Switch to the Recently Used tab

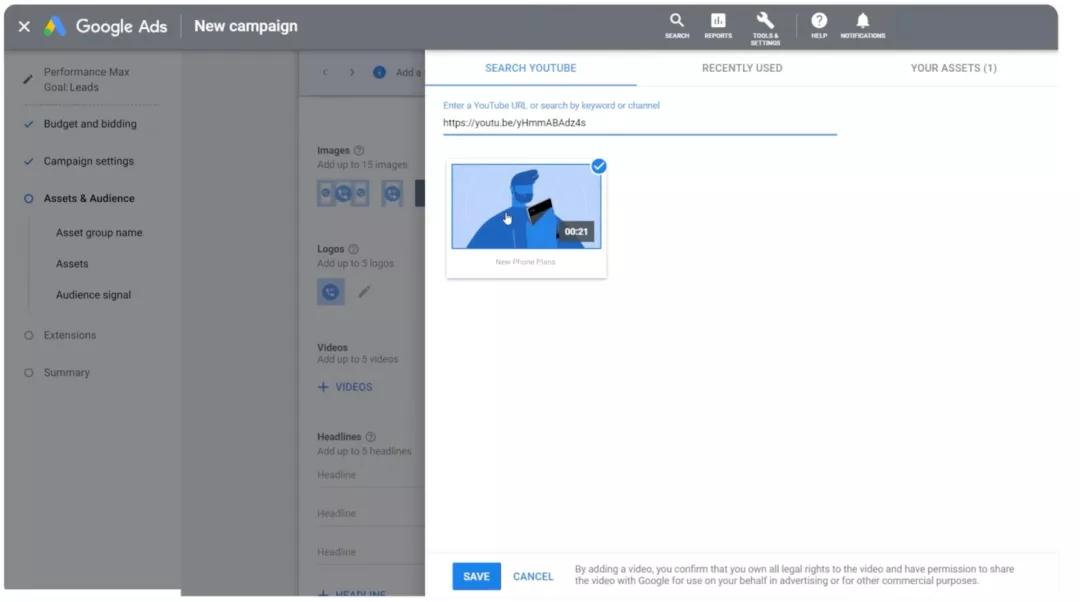742,68
